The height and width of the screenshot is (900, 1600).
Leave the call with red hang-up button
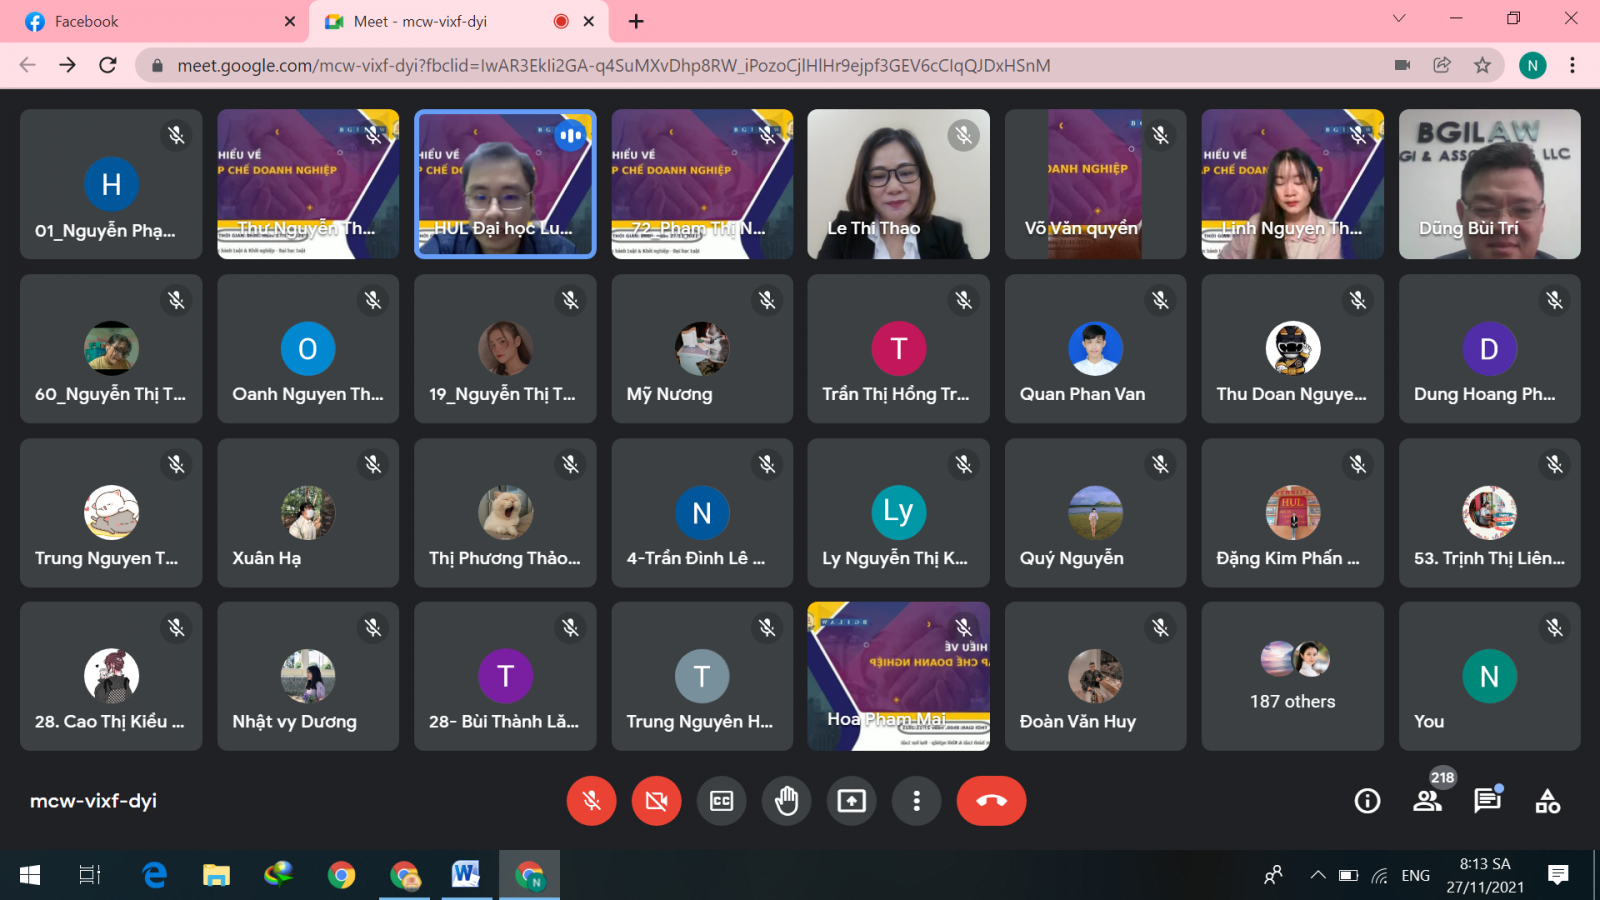(x=991, y=801)
